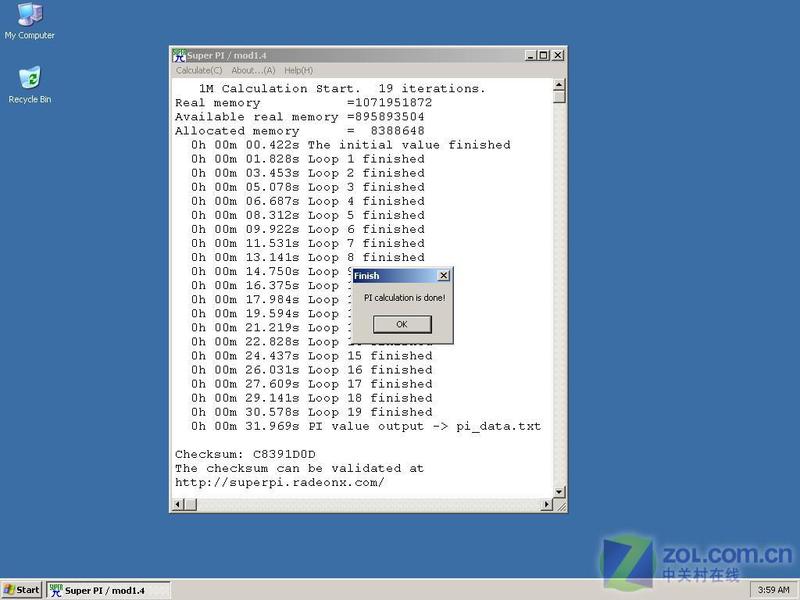800x600 pixels.
Task: Open the Windows Start menu
Action: tap(21, 590)
